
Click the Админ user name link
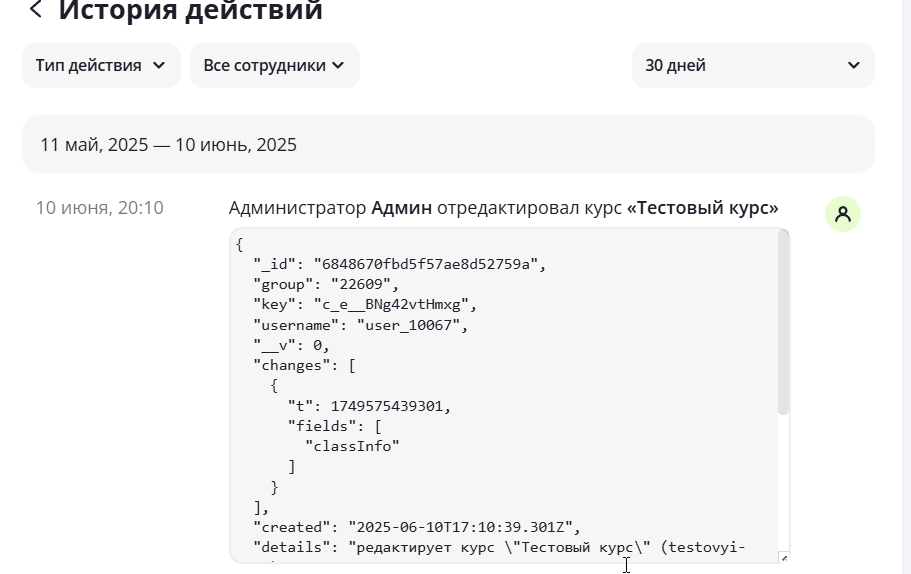tap(401, 207)
